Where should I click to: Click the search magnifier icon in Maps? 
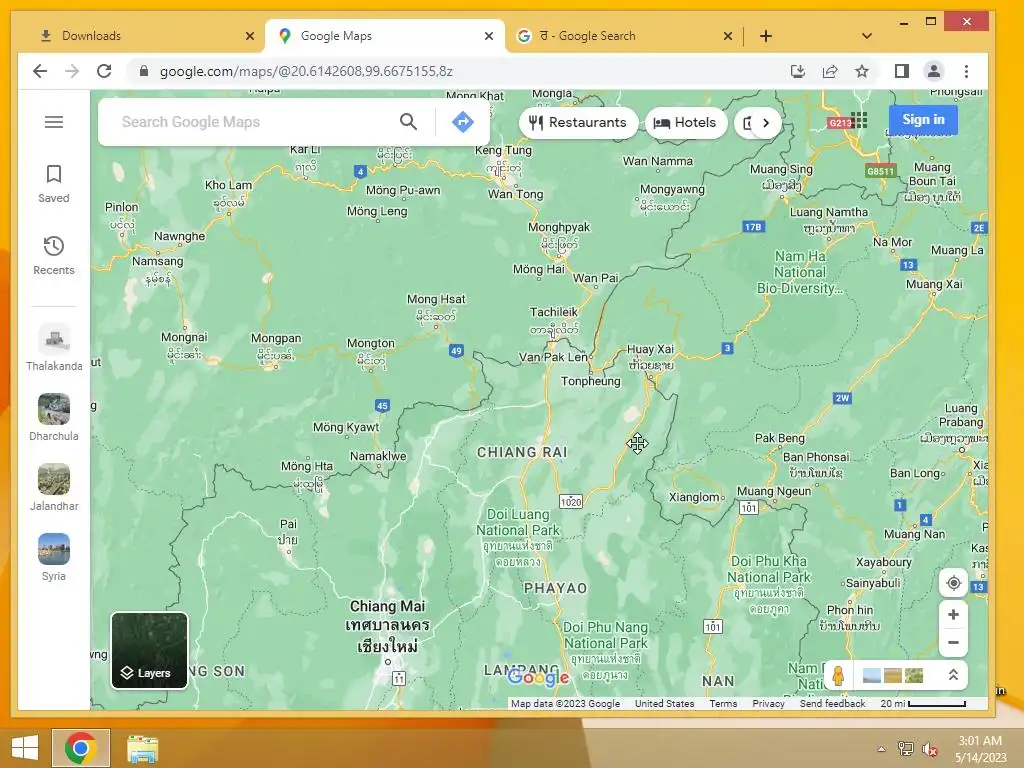coord(408,121)
